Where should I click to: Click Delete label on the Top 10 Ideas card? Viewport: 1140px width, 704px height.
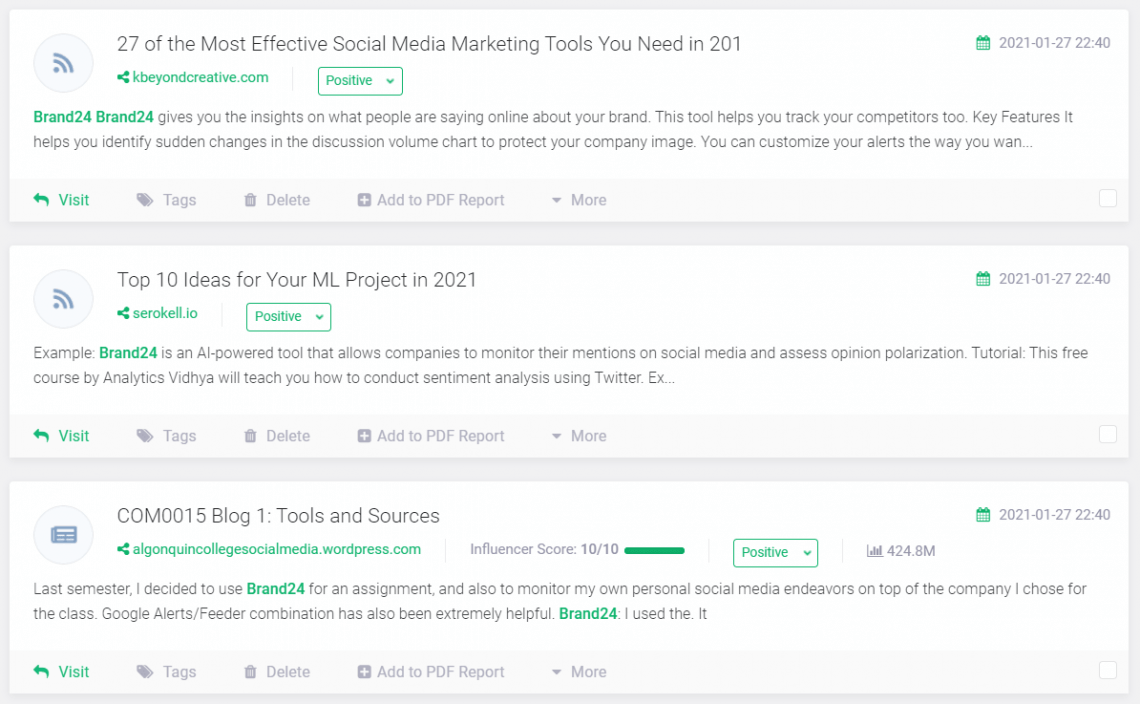coord(288,436)
